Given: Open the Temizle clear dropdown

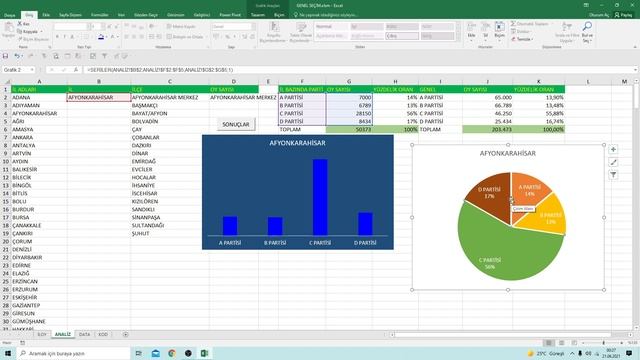Looking at the screenshot, I should (x=522, y=39).
